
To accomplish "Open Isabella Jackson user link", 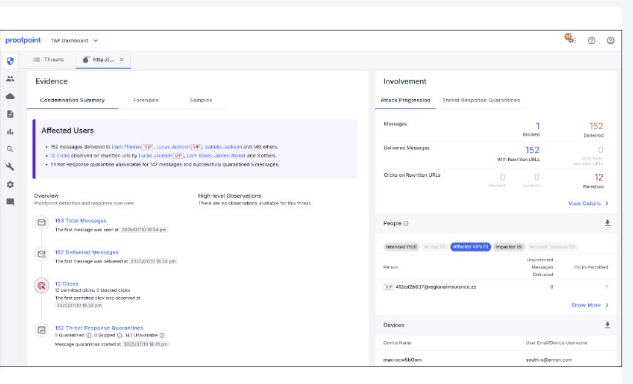I will pyautogui.click(x=223, y=147).
